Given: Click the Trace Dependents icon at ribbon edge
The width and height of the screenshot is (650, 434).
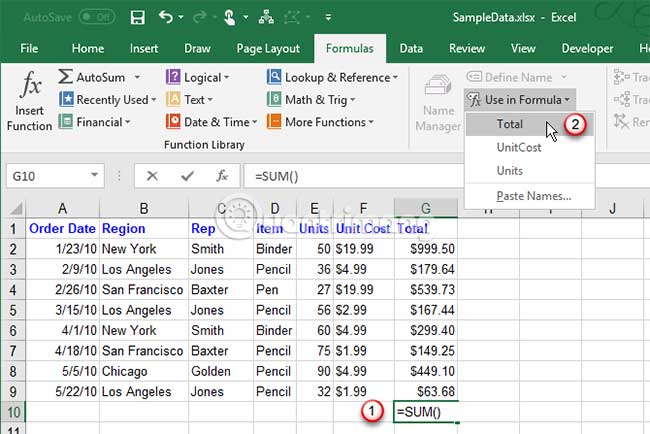Looking at the screenshot, I should [x=621, y=99].
